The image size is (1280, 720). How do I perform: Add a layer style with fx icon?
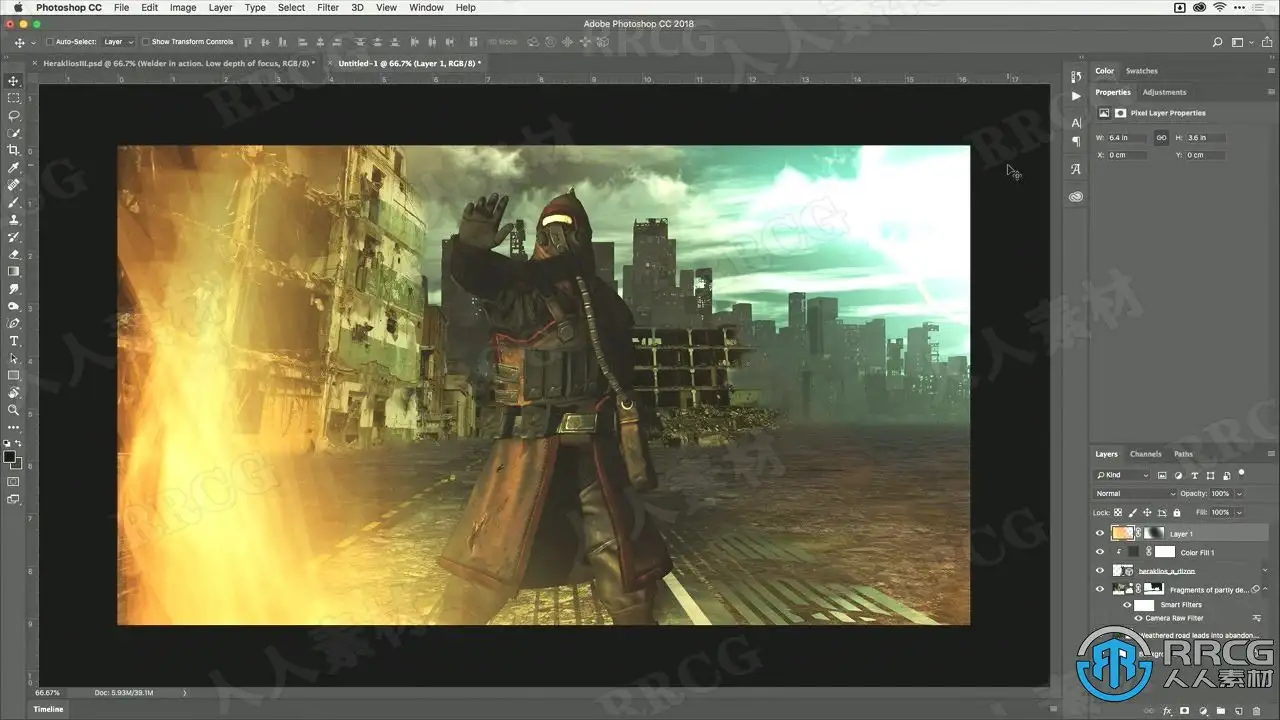click(x=1167, y=711)
